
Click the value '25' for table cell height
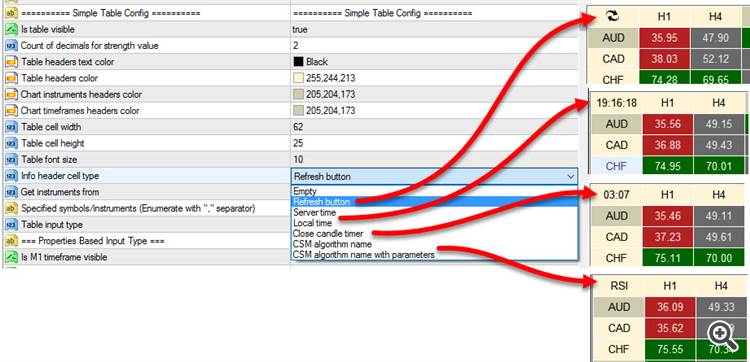tap(298, 143)
